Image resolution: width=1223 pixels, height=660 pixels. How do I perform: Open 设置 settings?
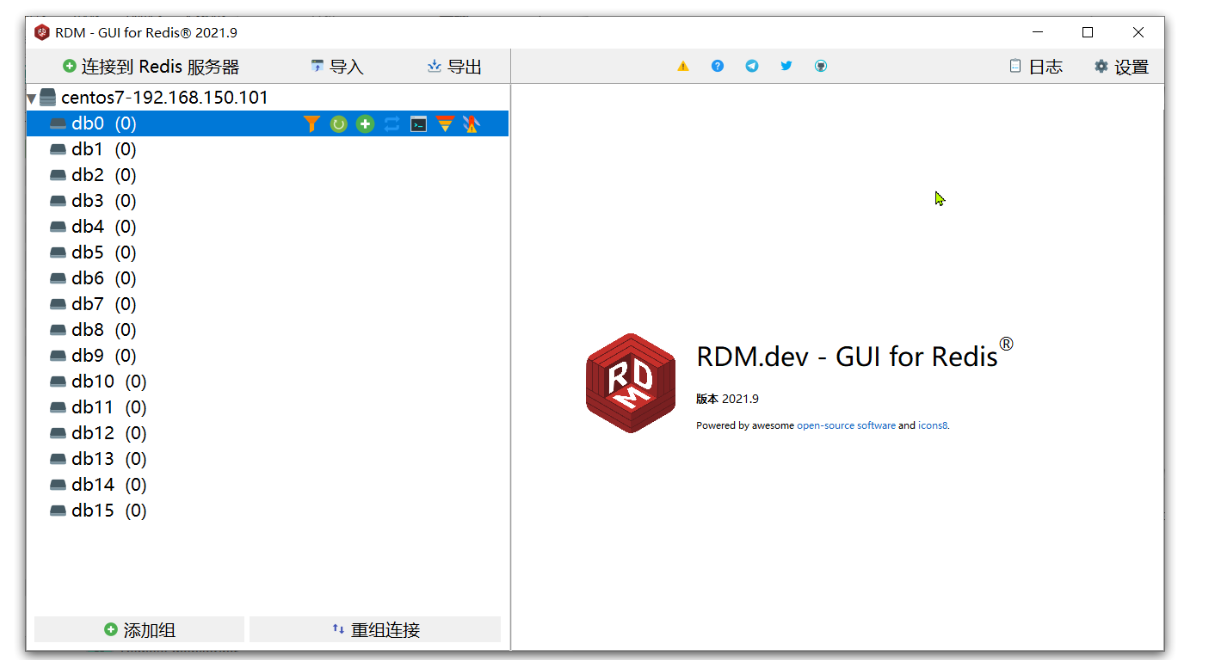click(x=1121, y=67)
